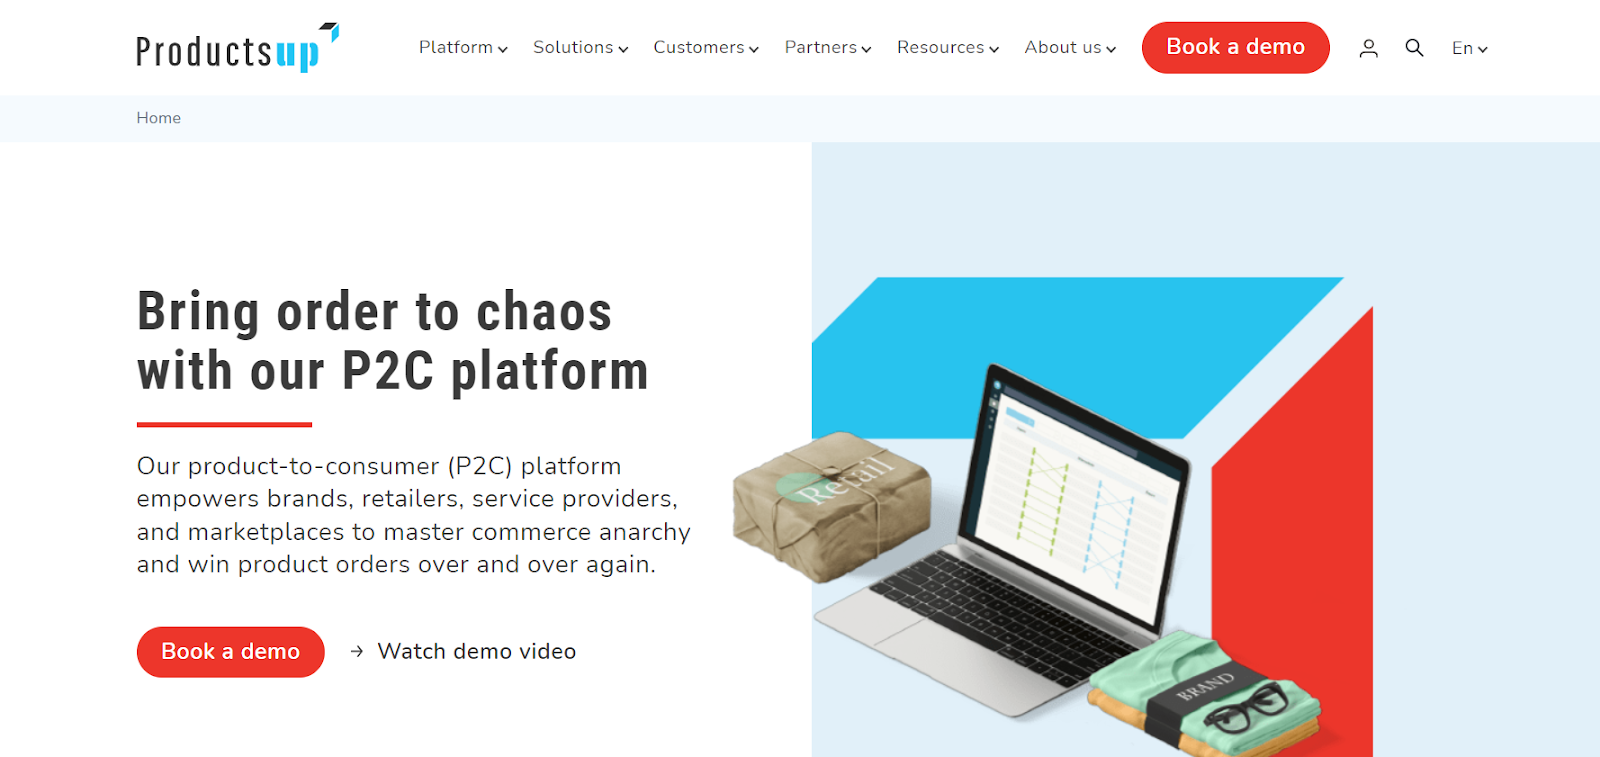The image size is (1600, 757).
Task: Click the Retail parcel image
Action: (832, 506)
